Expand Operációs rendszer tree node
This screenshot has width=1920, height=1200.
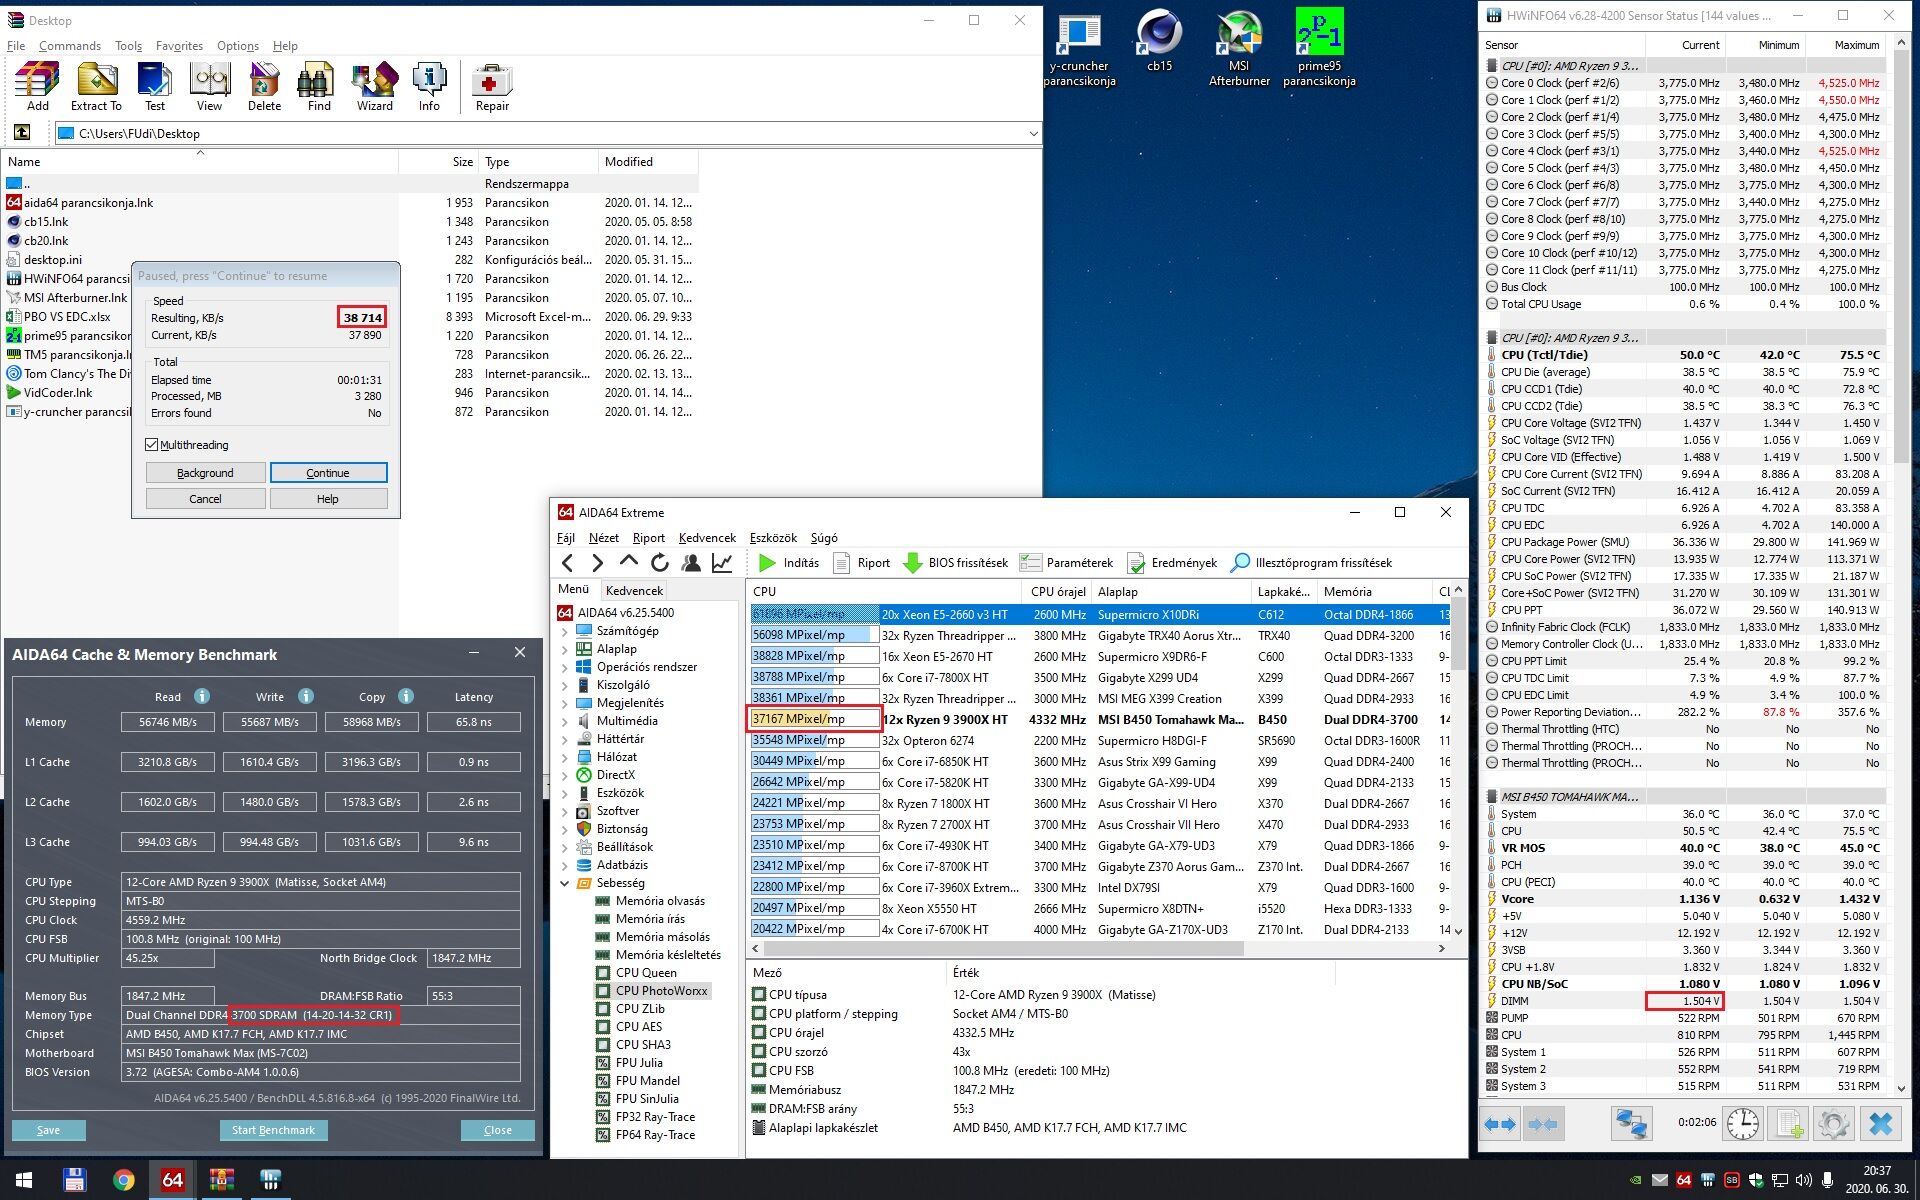pos(565,667)
